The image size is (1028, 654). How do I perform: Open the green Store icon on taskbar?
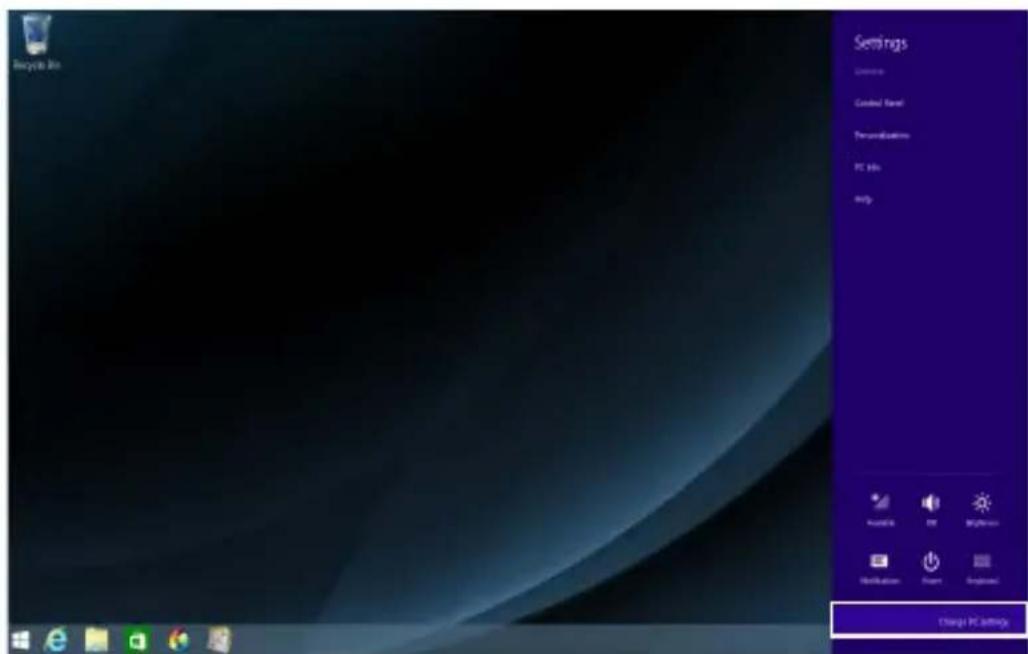[x=137, y=640]
